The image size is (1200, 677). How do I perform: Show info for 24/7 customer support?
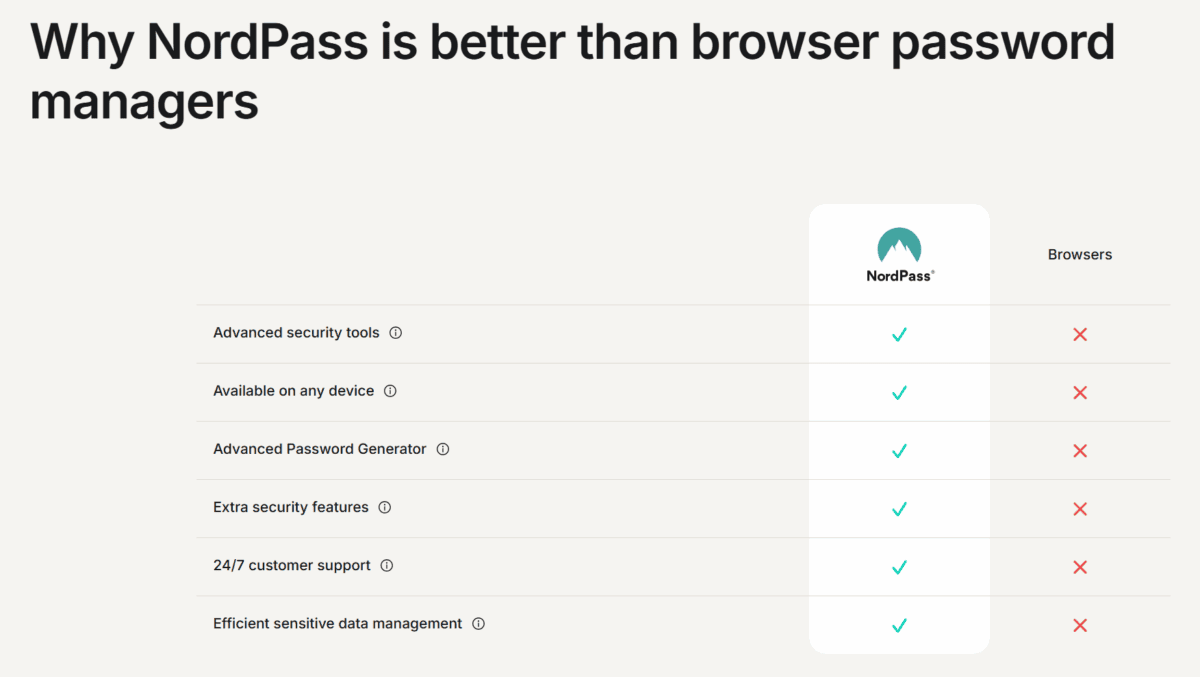pyautogui.click(x=387, y=565)
